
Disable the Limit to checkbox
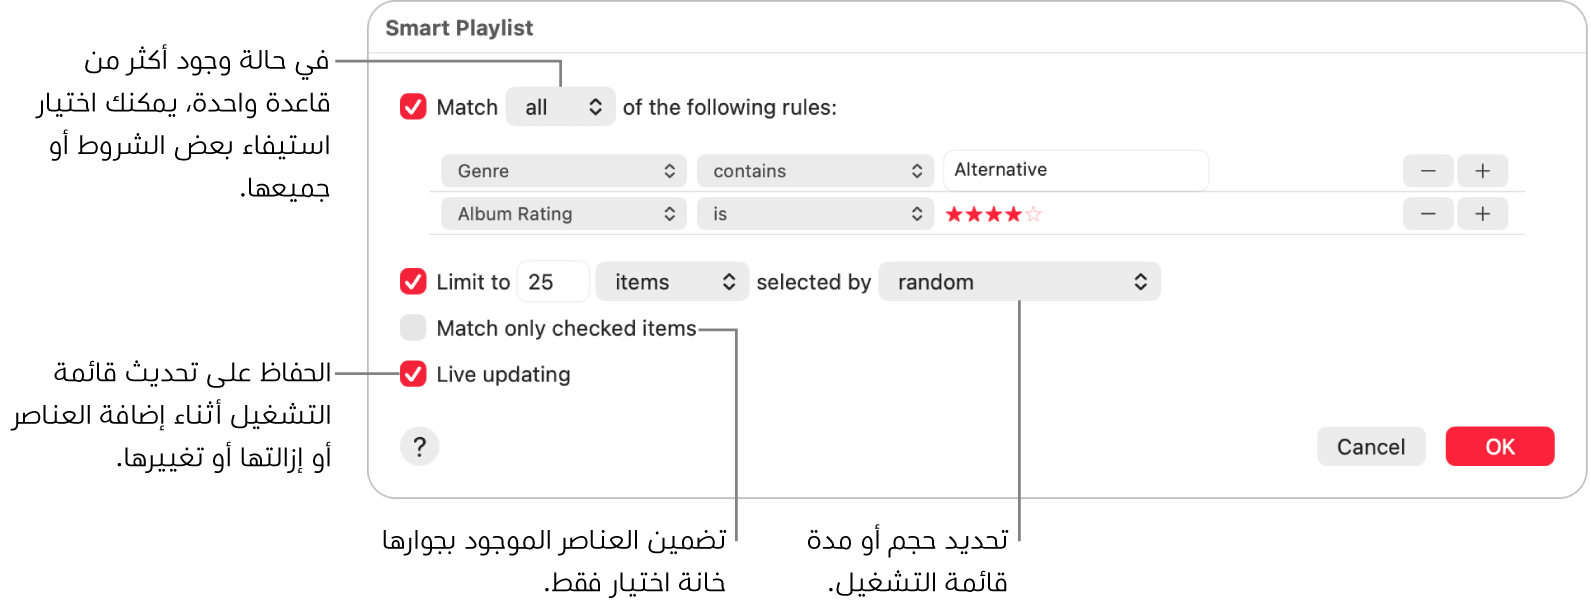coord(413,282)
